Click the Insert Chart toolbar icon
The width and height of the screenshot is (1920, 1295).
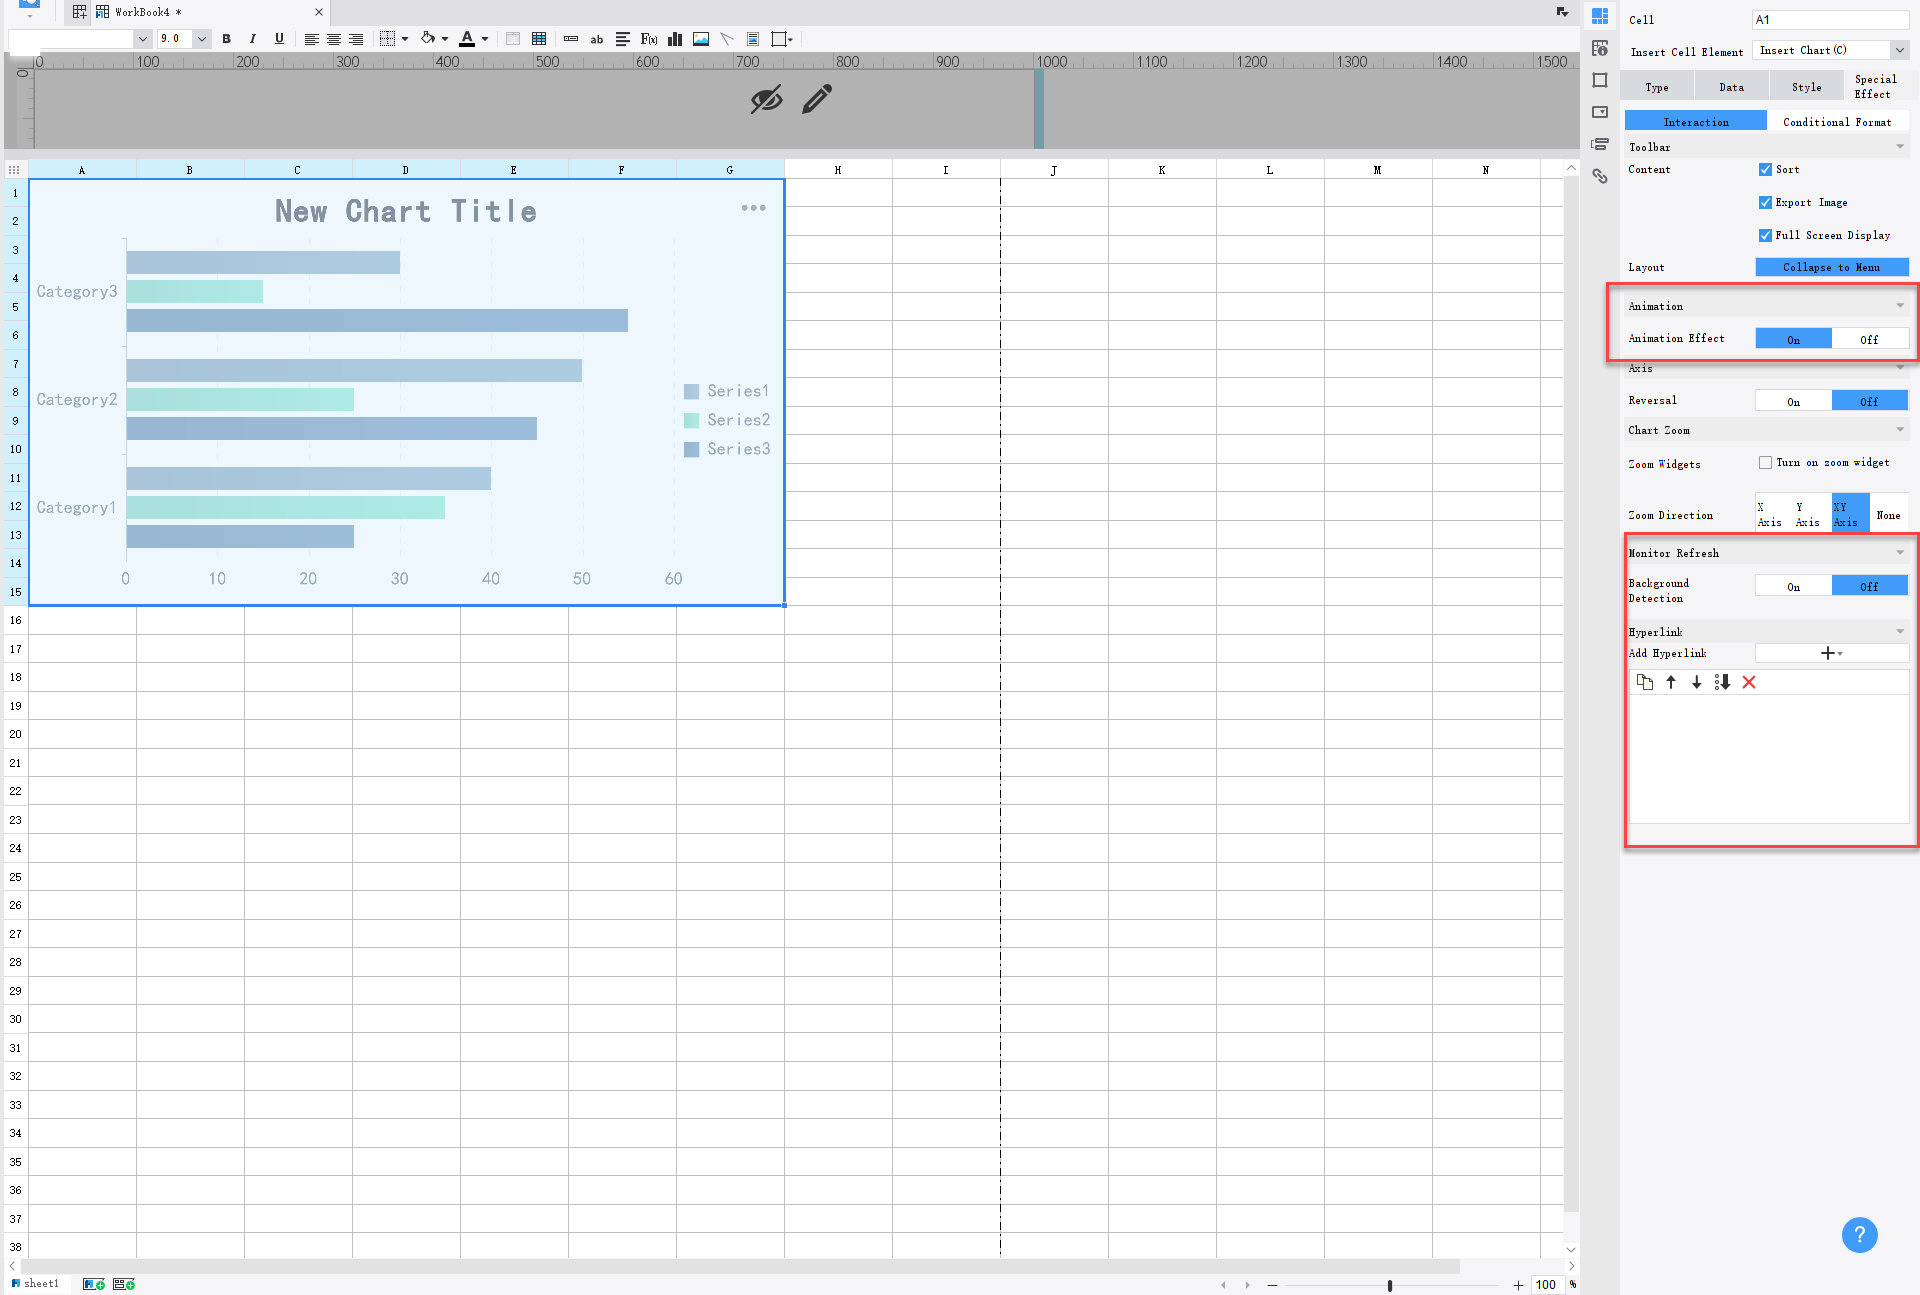[x=675, y=39]
